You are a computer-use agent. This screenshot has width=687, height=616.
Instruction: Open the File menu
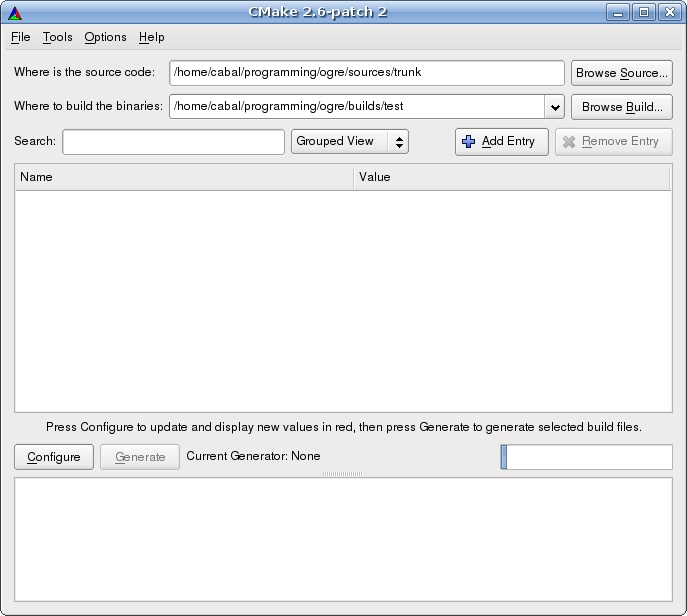(21, 37)
